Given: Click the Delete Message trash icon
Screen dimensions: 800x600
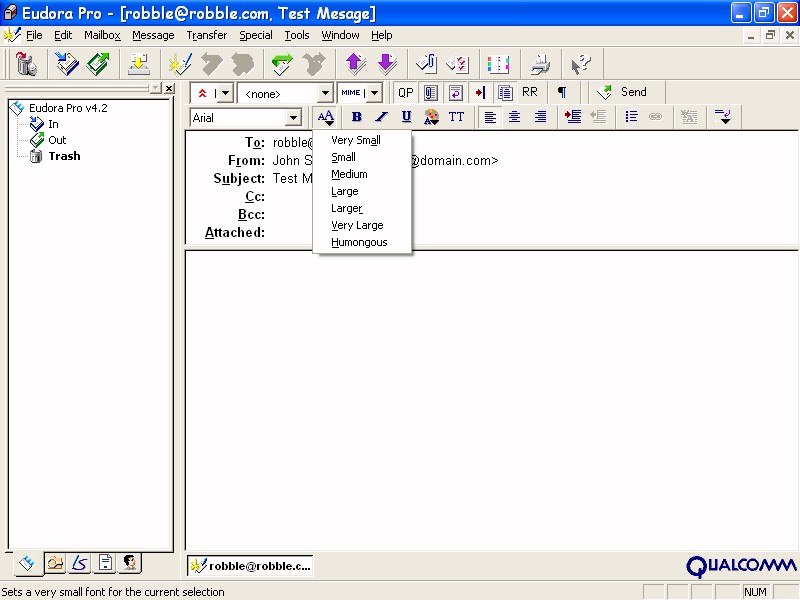Looking at the screenshot, I should click(26, 64).
